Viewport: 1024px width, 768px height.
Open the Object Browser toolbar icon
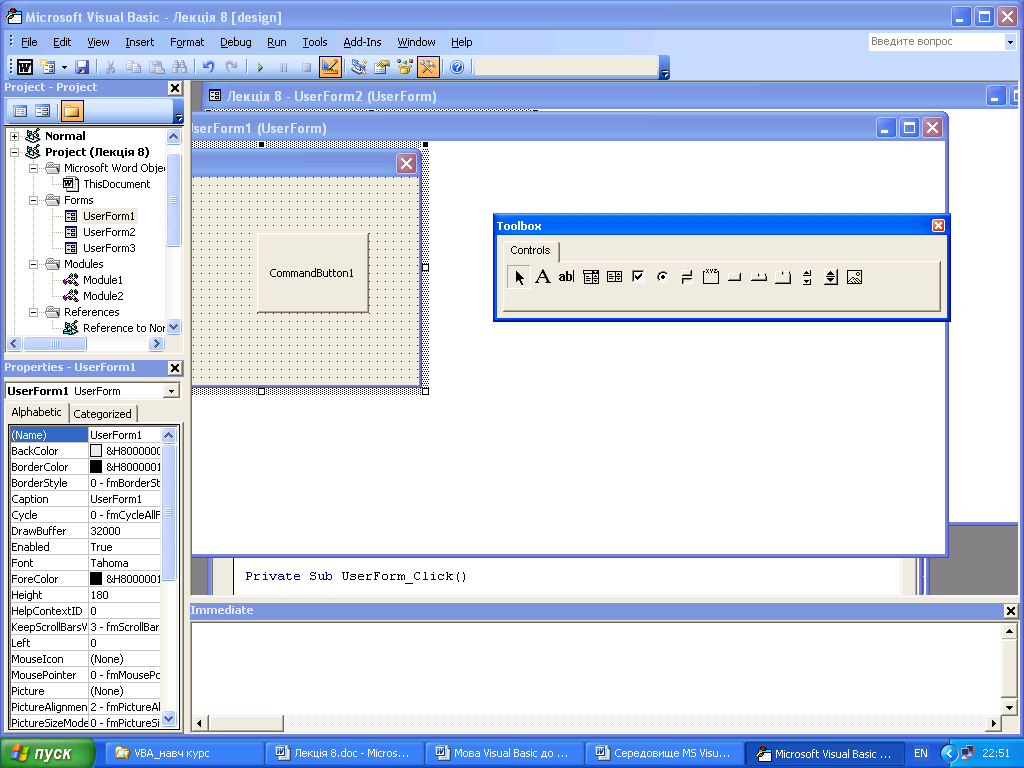404,67
